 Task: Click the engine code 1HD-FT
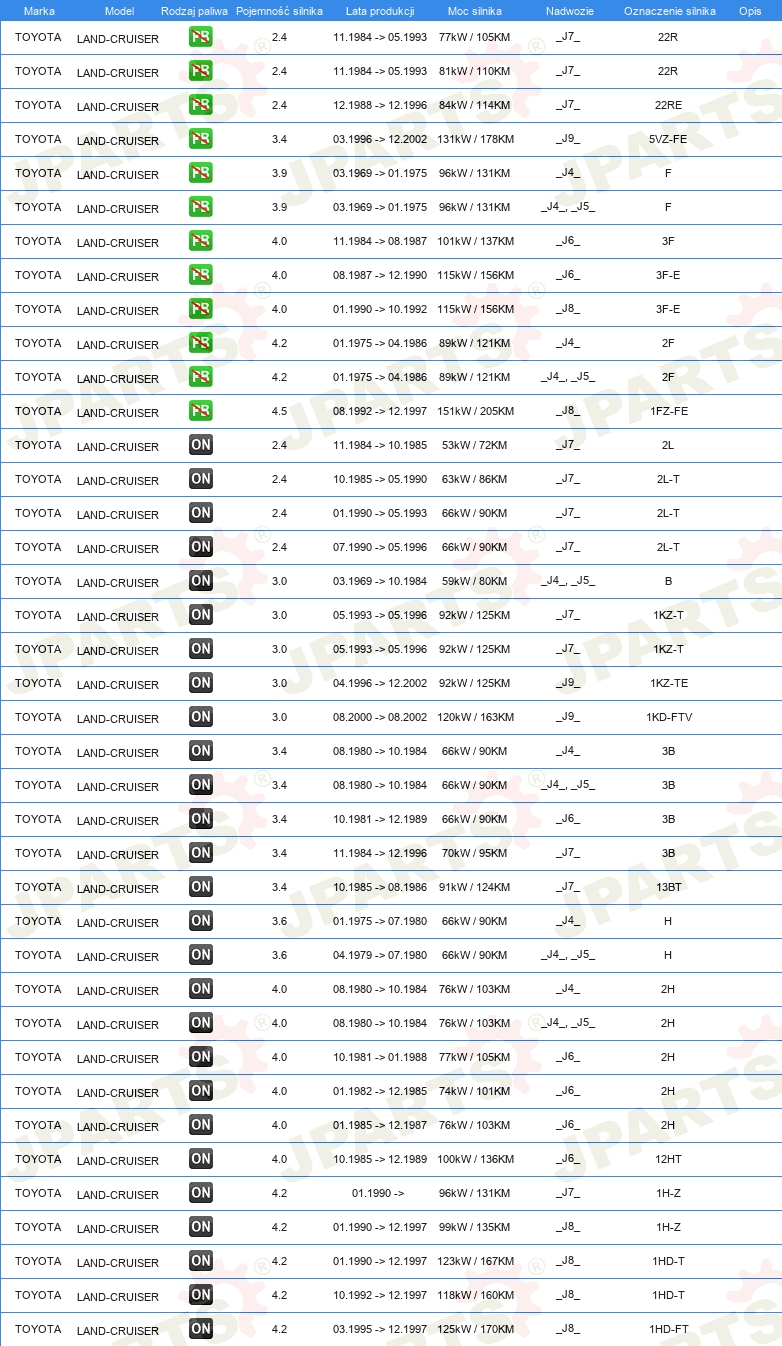(668, 1329)
